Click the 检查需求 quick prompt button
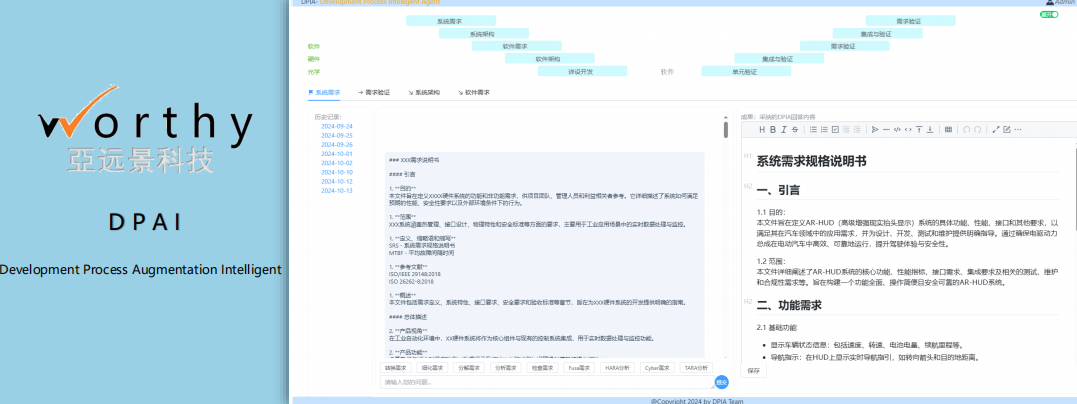Image resolution: width=1077 pixels, height=404 pixels. (544, 368)
